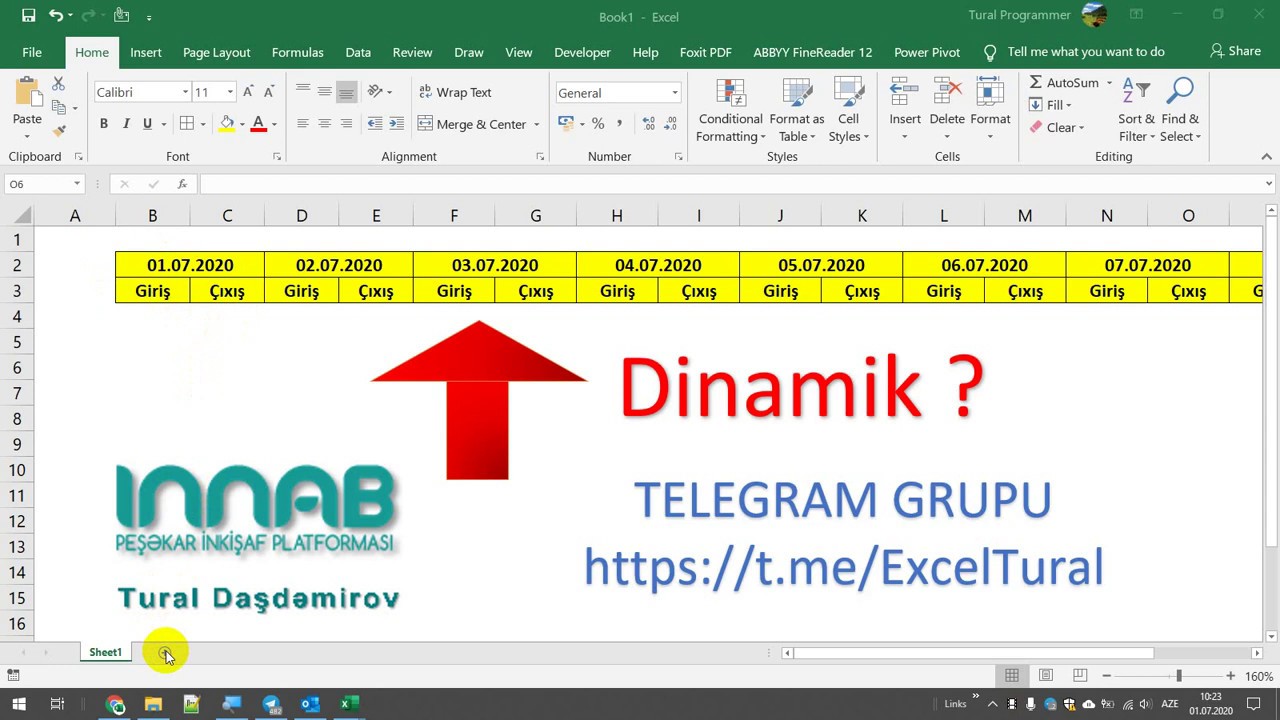Open Cell Styles gallery icon
The height and width of the screenshot is (720, 1280).
(848, 93)
